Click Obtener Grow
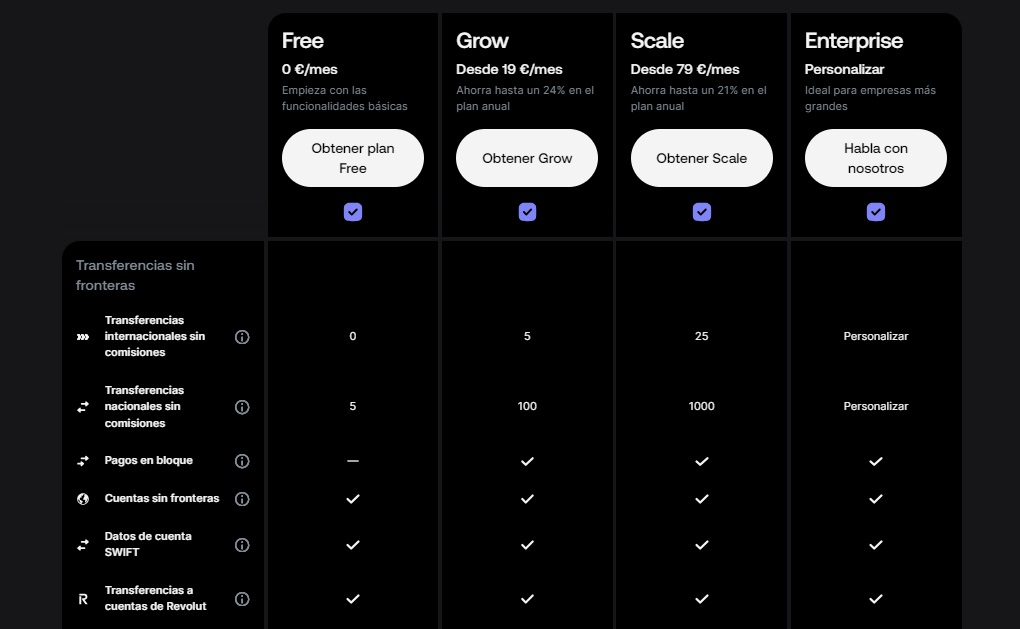Viewport: 1020px width, 629px height. 527,158
